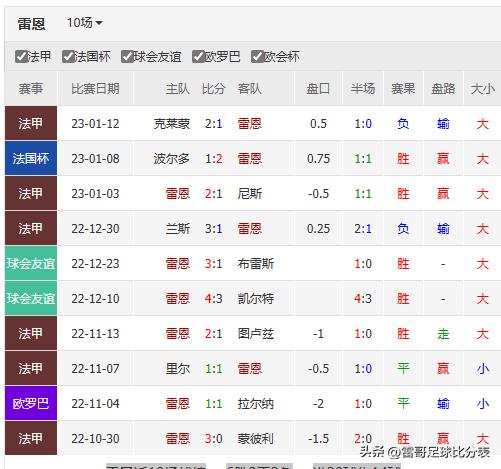Viewport: 501px width, 469px height.
Task: Click the 比赛日期 column header
Action: 95,89
